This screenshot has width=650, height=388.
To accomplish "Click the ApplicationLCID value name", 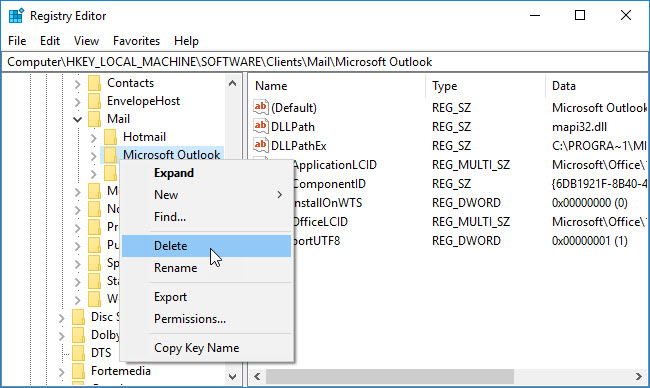I will (335, 165).
